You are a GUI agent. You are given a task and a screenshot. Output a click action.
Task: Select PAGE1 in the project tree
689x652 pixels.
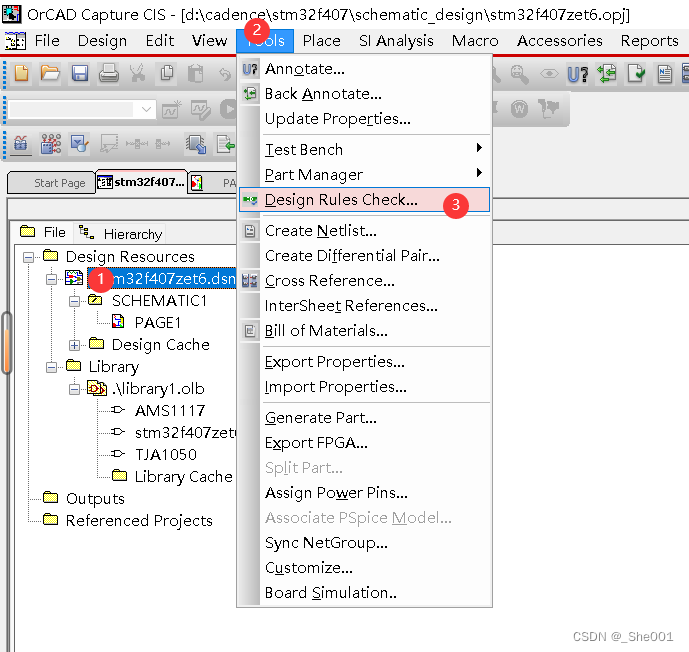click(158, 323)
